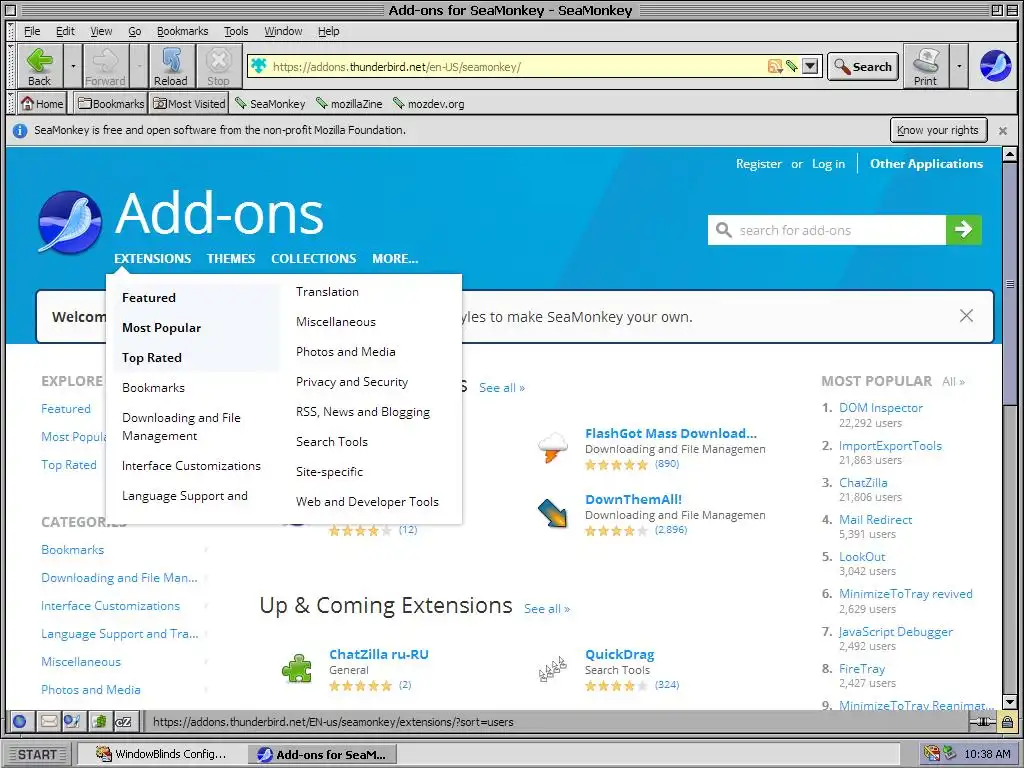Open the Go menu
Screen dimensions: 1024x768
click(135, 31)
